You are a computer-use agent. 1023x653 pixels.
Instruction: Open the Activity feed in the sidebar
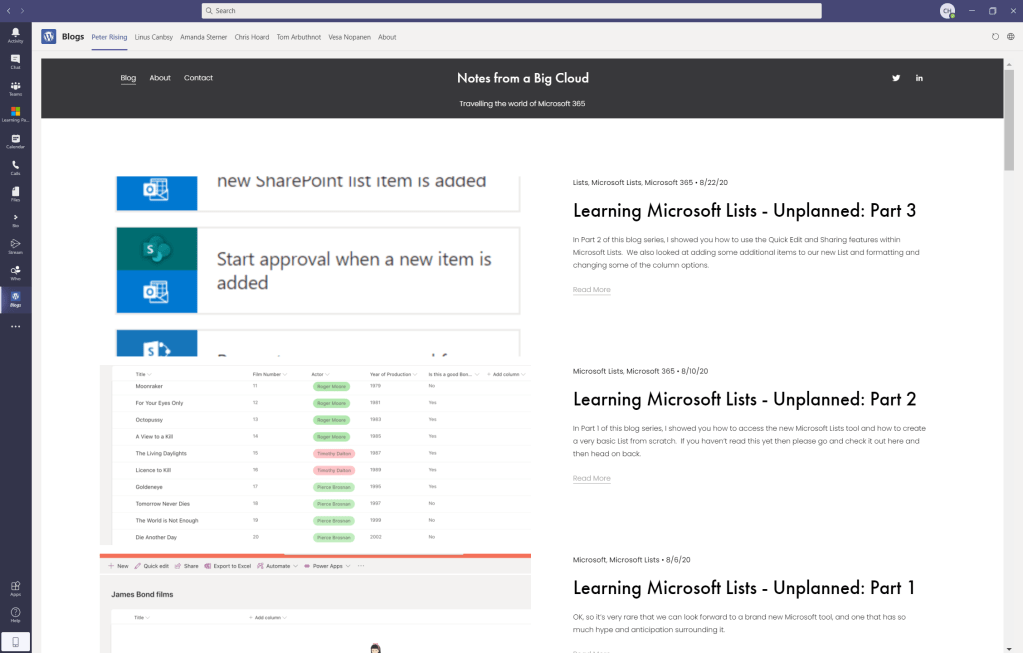[x=15, y=34]
